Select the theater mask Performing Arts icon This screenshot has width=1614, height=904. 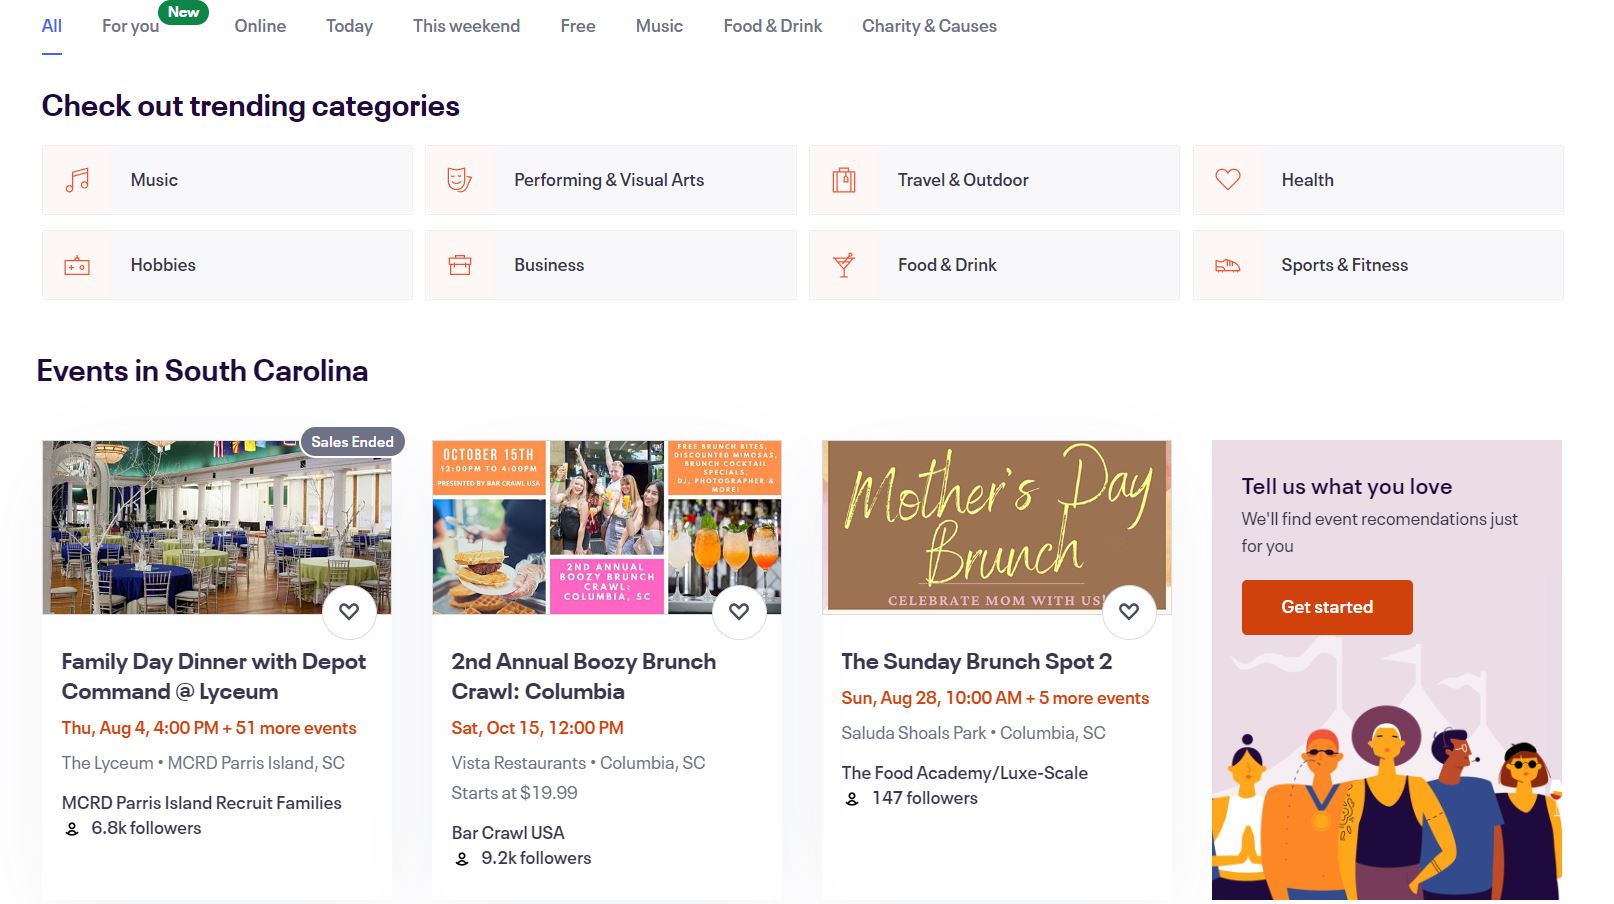point(459,180)
